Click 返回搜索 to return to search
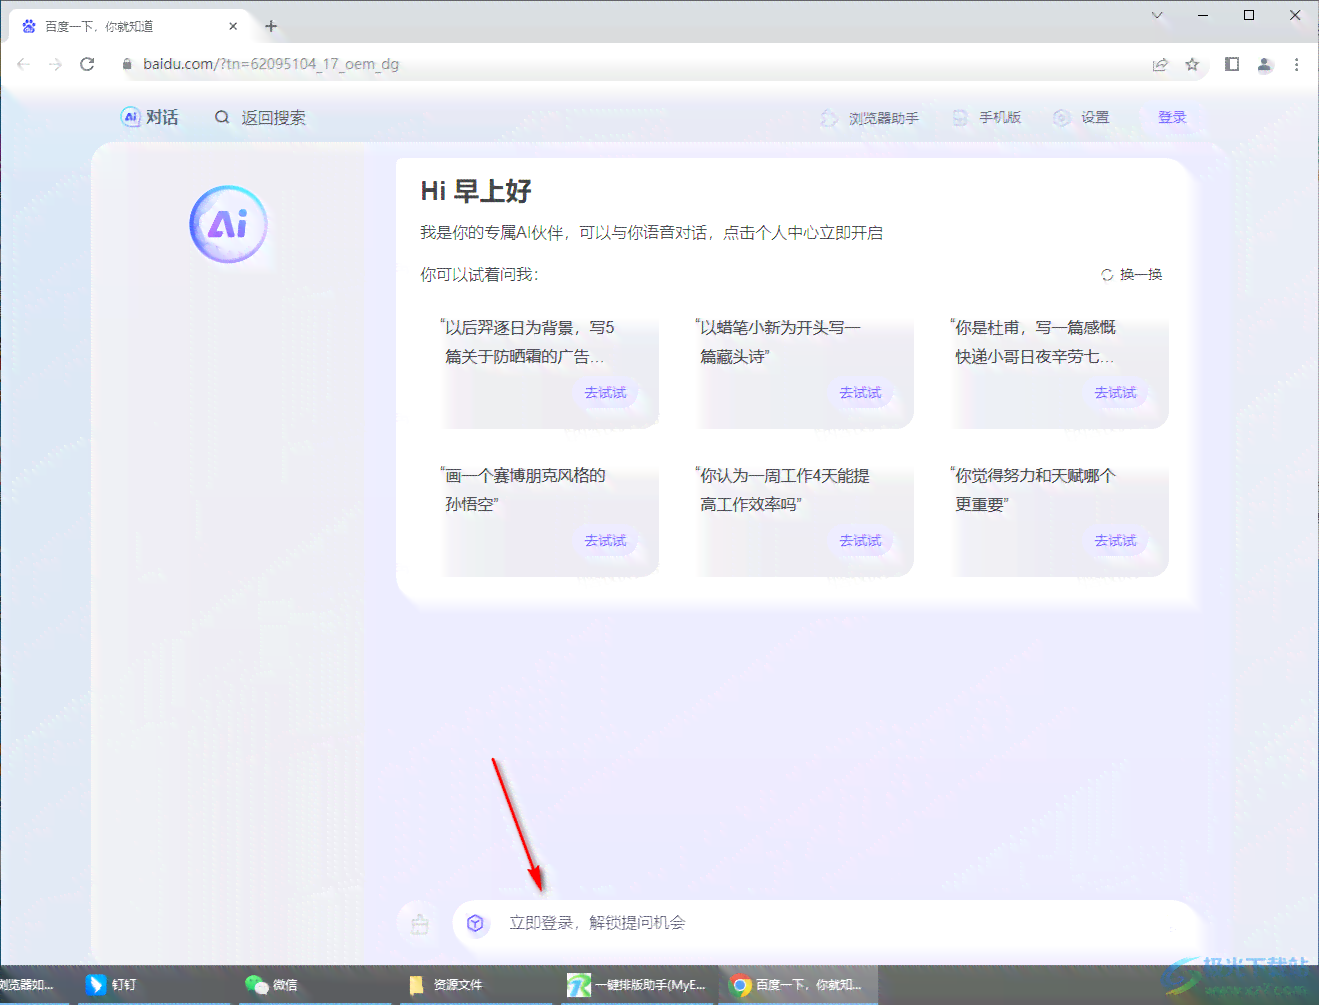Image resolution: width=1319 pixels, height=1005 pixels. tap(273, 118)
